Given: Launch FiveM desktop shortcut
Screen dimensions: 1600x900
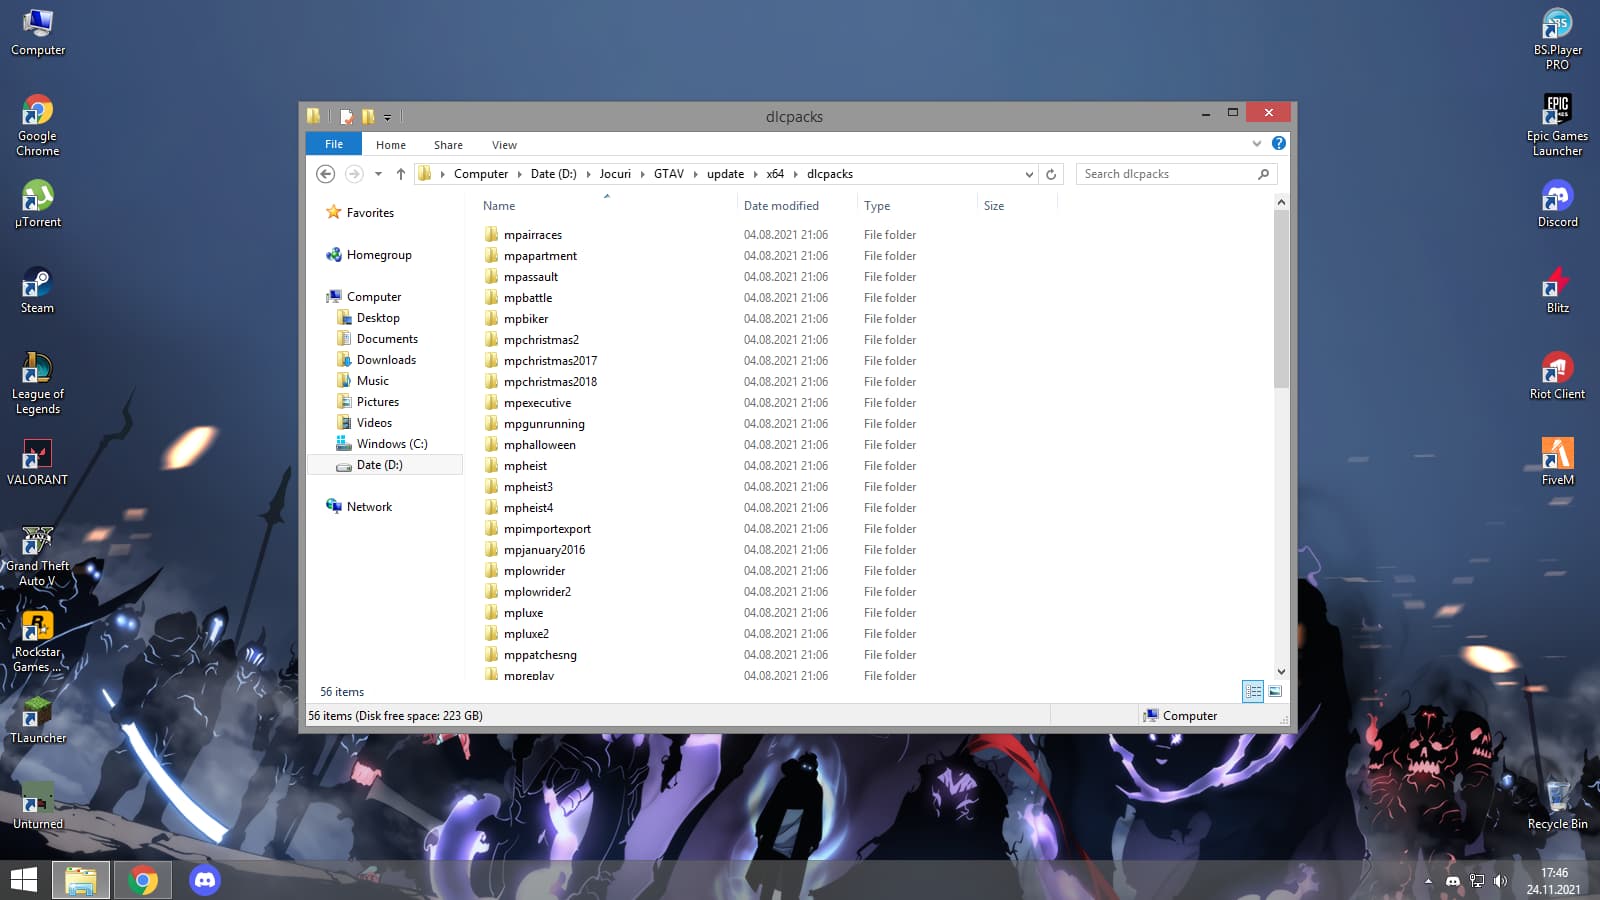Looking at the screenshot, I should coord(1557,462).
